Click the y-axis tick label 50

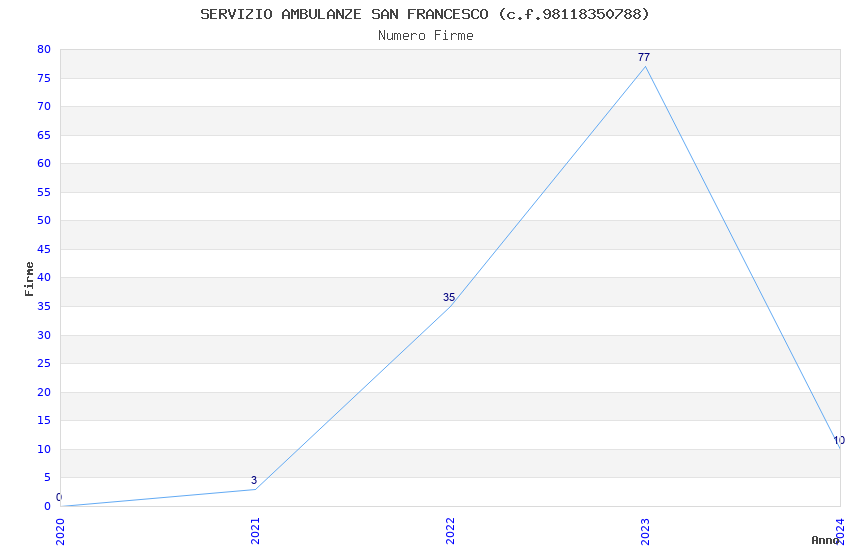click(x=44, y=220)
